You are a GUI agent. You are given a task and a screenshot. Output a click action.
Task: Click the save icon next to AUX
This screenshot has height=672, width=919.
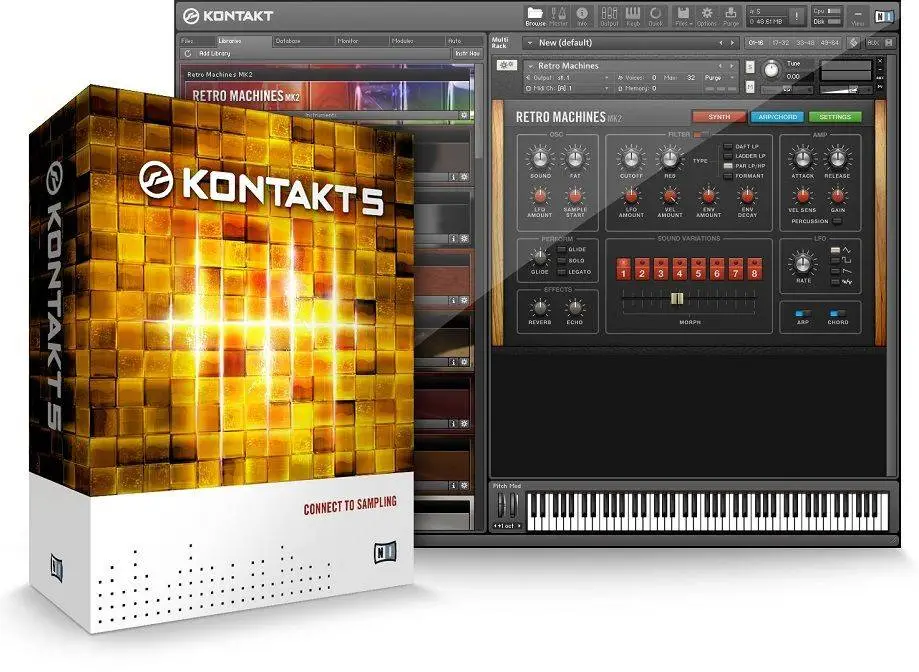tap(889, 43)
